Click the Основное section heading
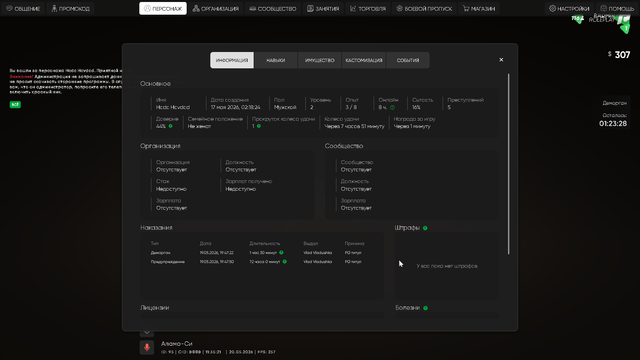This screenshot has width=640, height=360. [x=155, y=84]
